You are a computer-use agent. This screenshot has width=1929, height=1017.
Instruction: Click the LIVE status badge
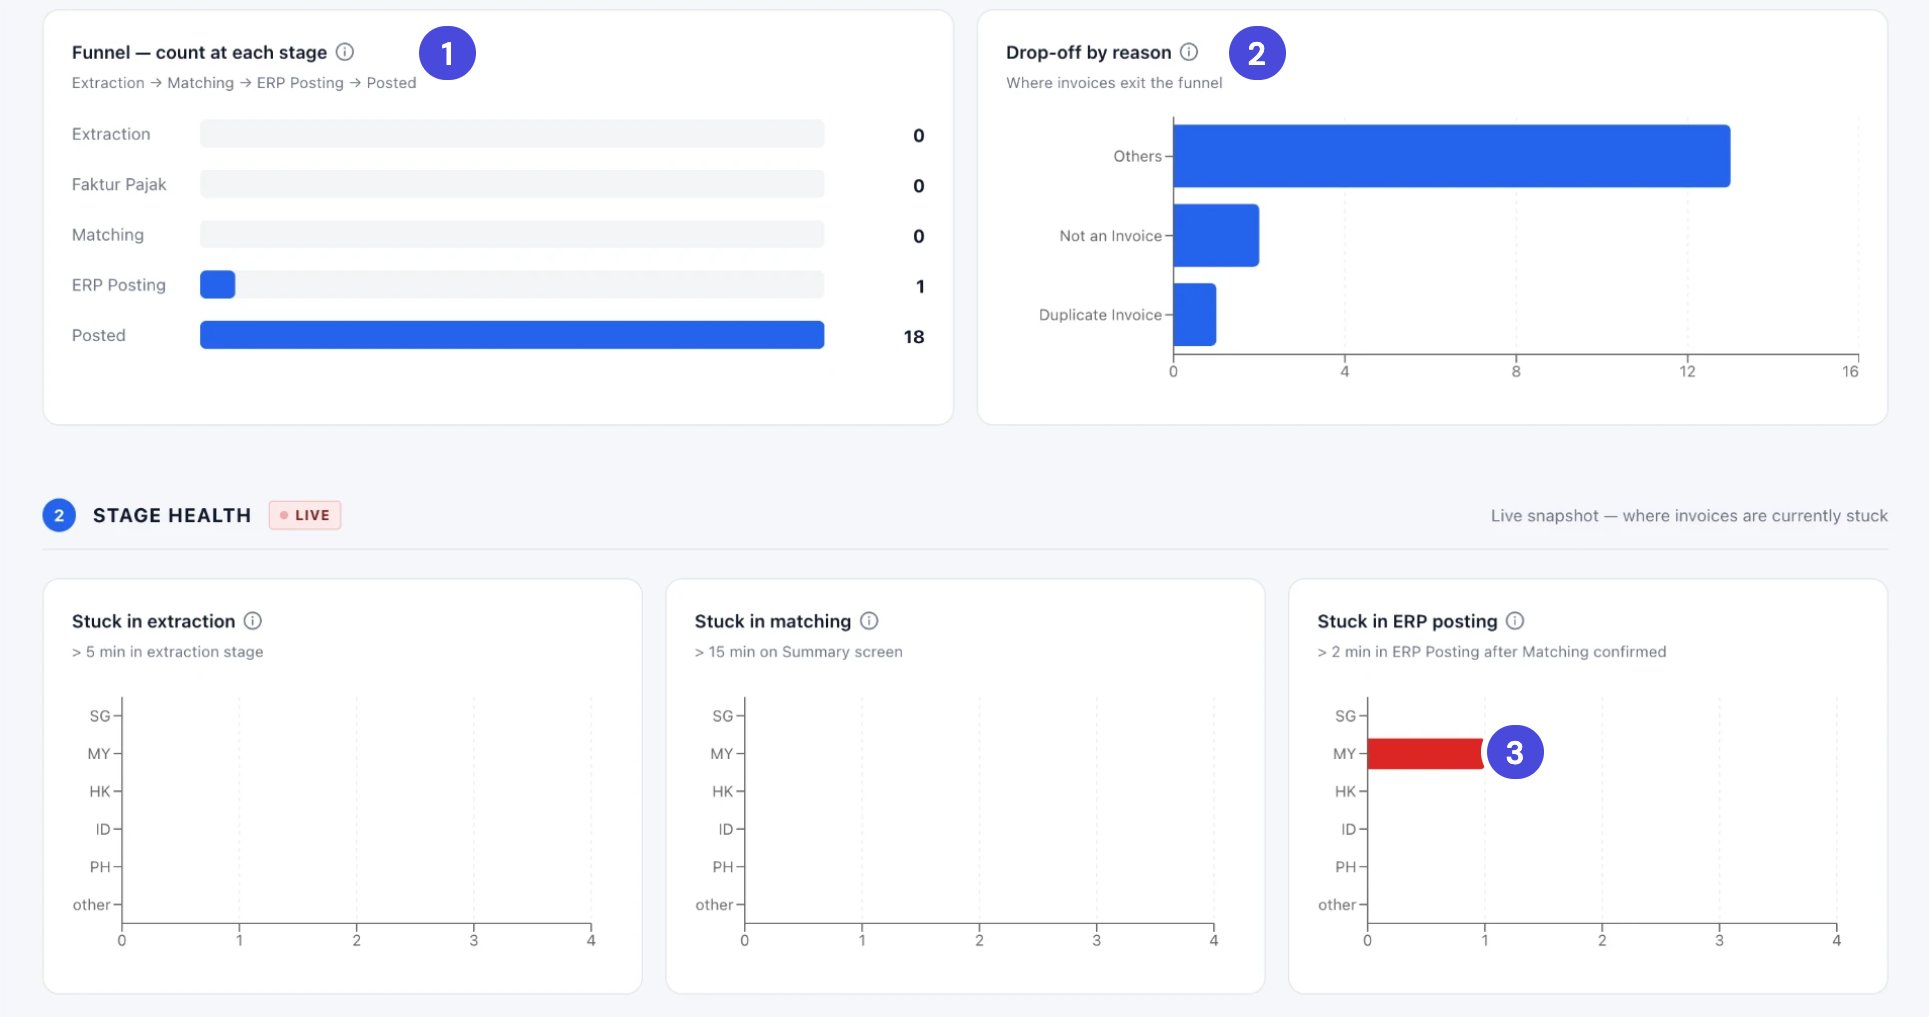(x=305, y=515)
